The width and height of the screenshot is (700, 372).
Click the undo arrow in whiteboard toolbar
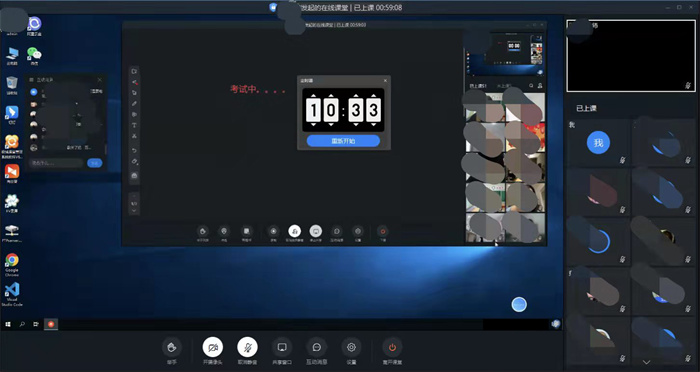click(134, 150)
